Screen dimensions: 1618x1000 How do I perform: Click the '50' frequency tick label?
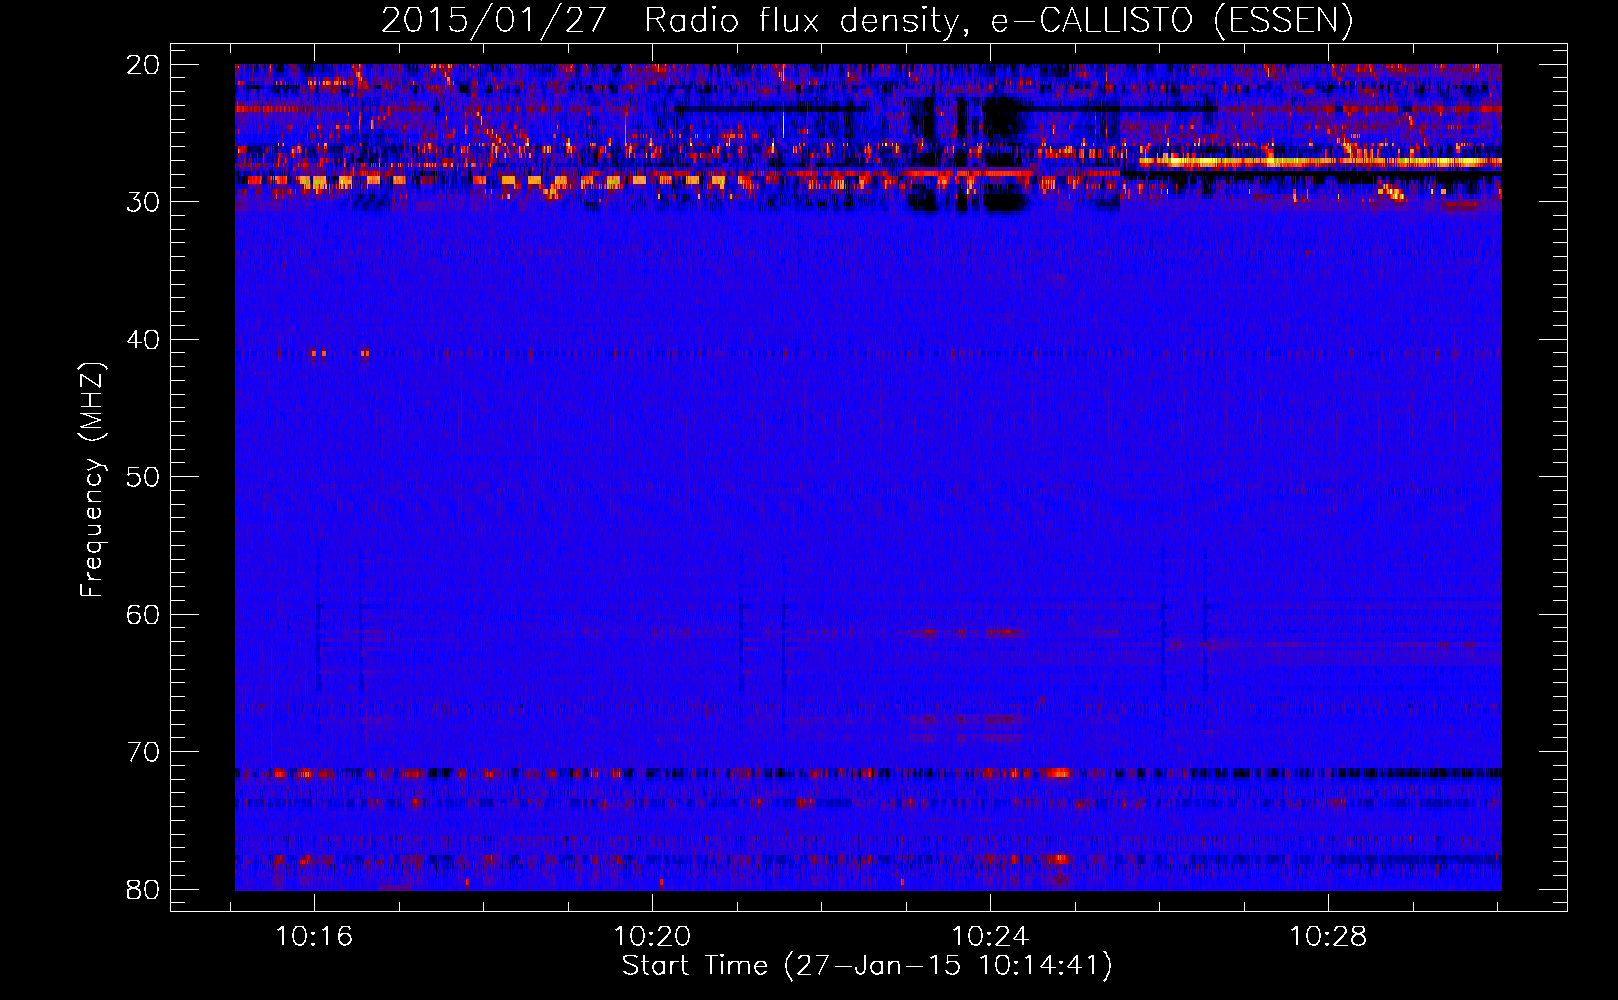143,477
